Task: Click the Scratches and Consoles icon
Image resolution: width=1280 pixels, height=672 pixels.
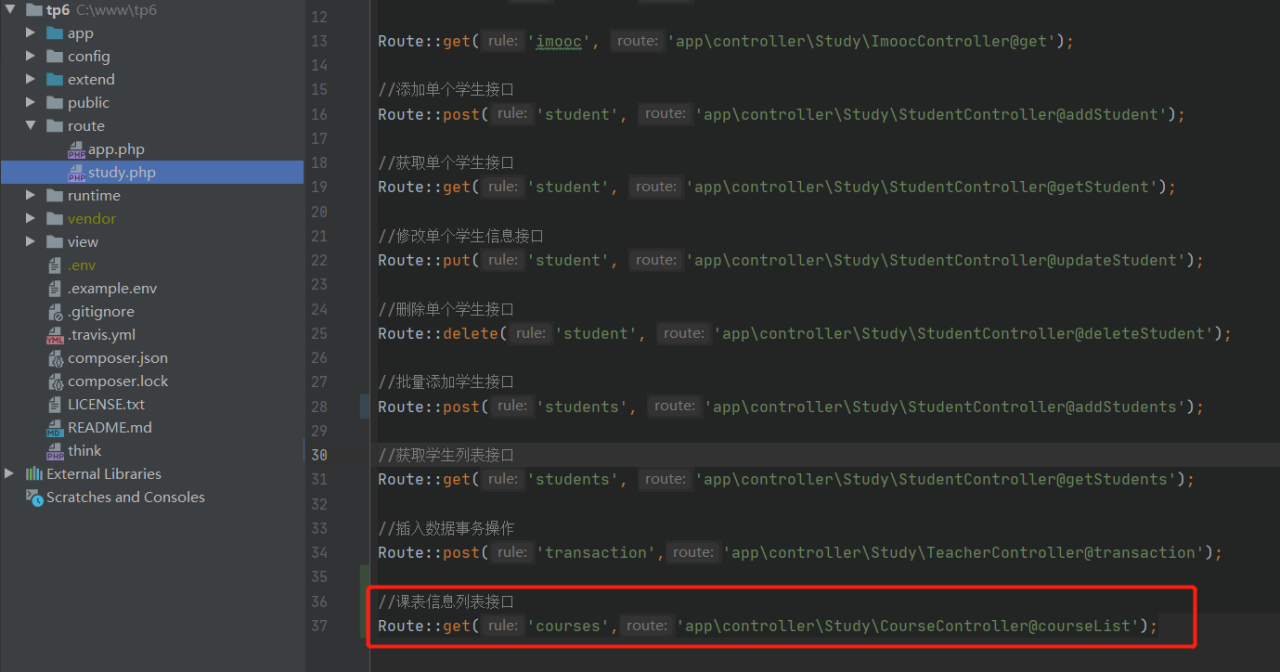Action: [x=34, y=497]
